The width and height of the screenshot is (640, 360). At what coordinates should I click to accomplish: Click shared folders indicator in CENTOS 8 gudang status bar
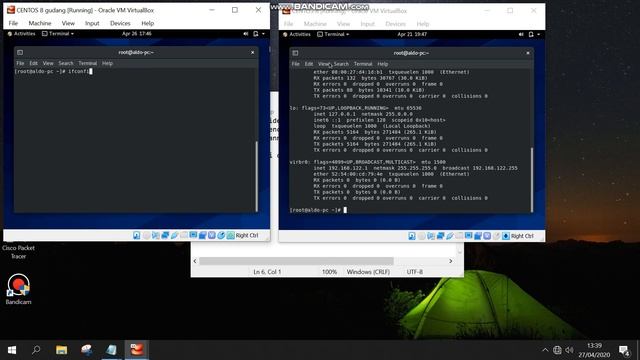click(x=184, y=236)
